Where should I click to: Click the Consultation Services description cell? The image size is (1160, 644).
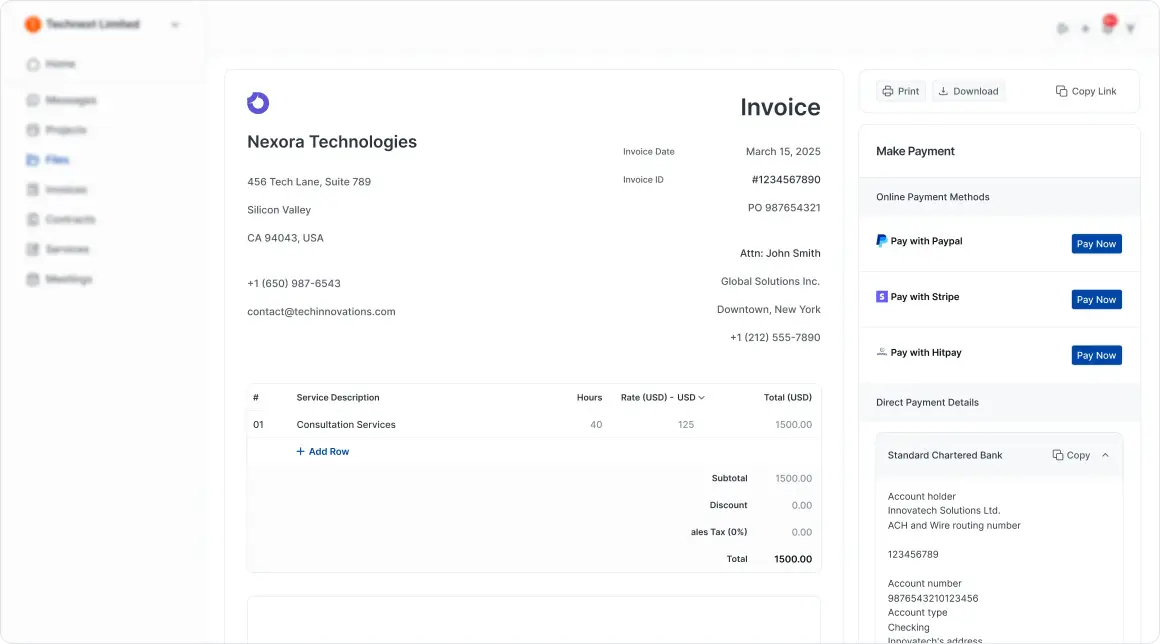(345, 424)
